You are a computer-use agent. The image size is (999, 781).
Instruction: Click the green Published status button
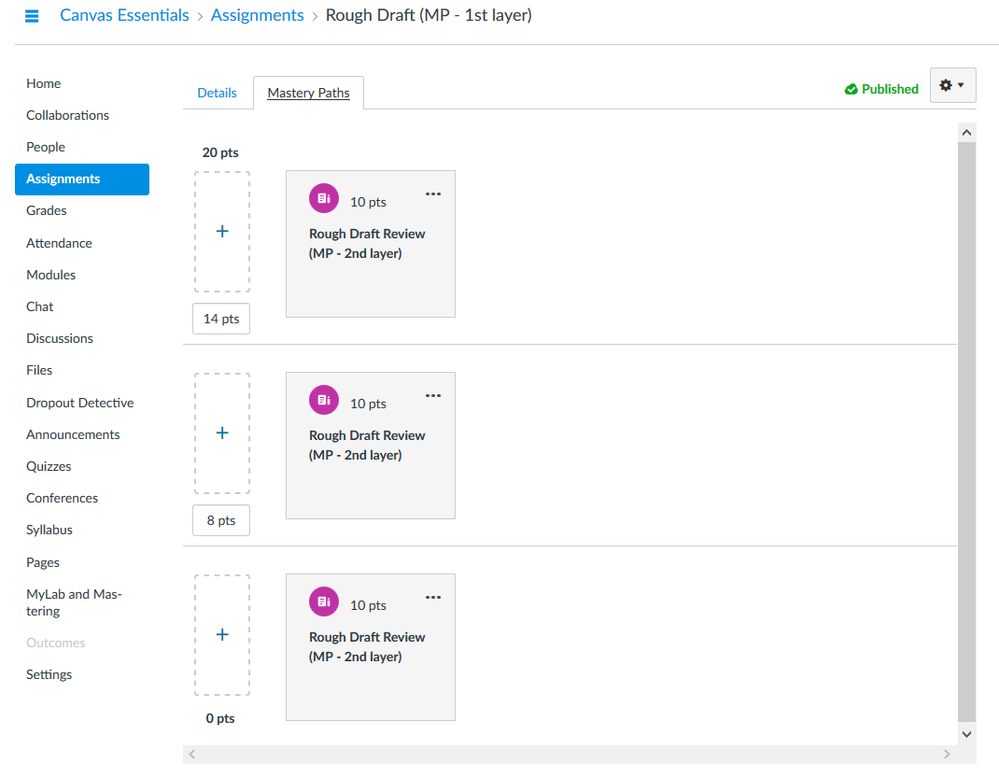(x=881, y=89)
